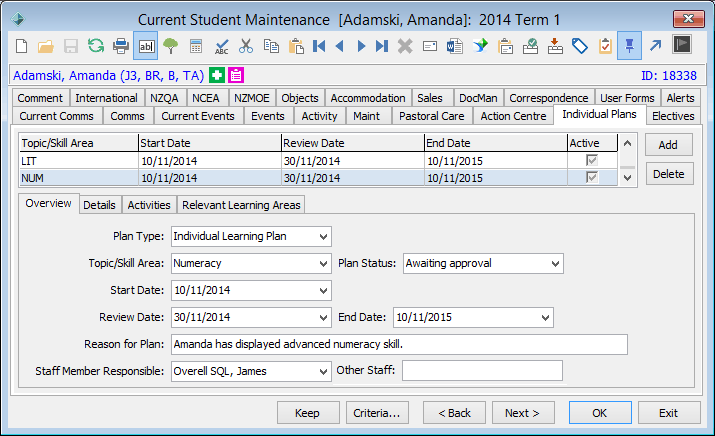Screen dimensions: 715x436
Task: Open the Correspondence tab
Action: [x=549, y=98]
